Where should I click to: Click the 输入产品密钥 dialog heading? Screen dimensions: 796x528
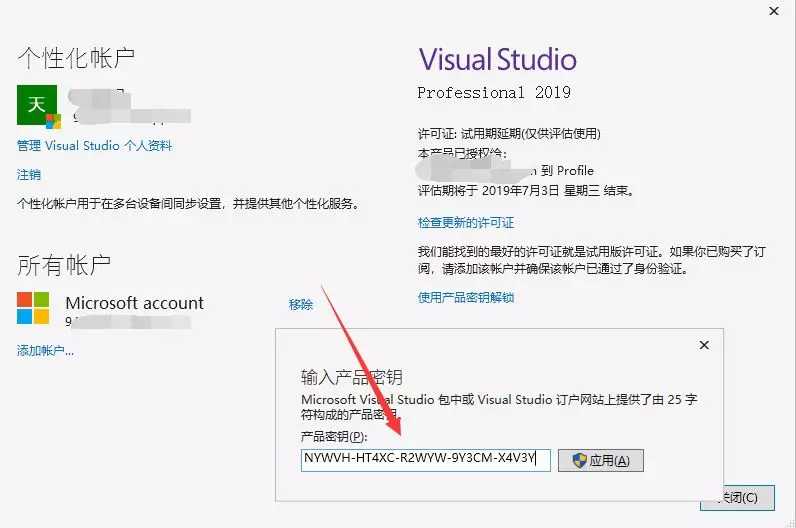[351, 377]
